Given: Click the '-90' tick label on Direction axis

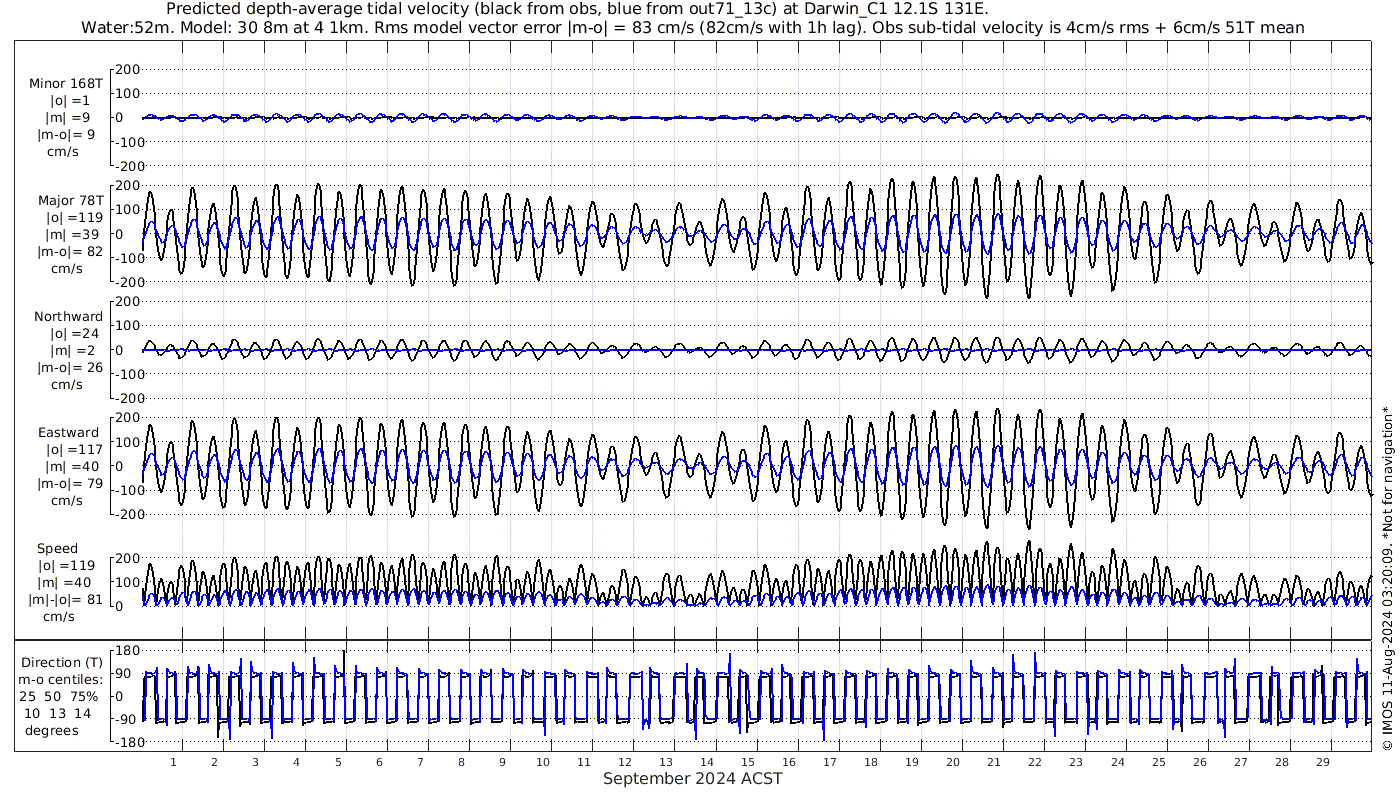Looking at the screenshot, I should coord(126,719).
